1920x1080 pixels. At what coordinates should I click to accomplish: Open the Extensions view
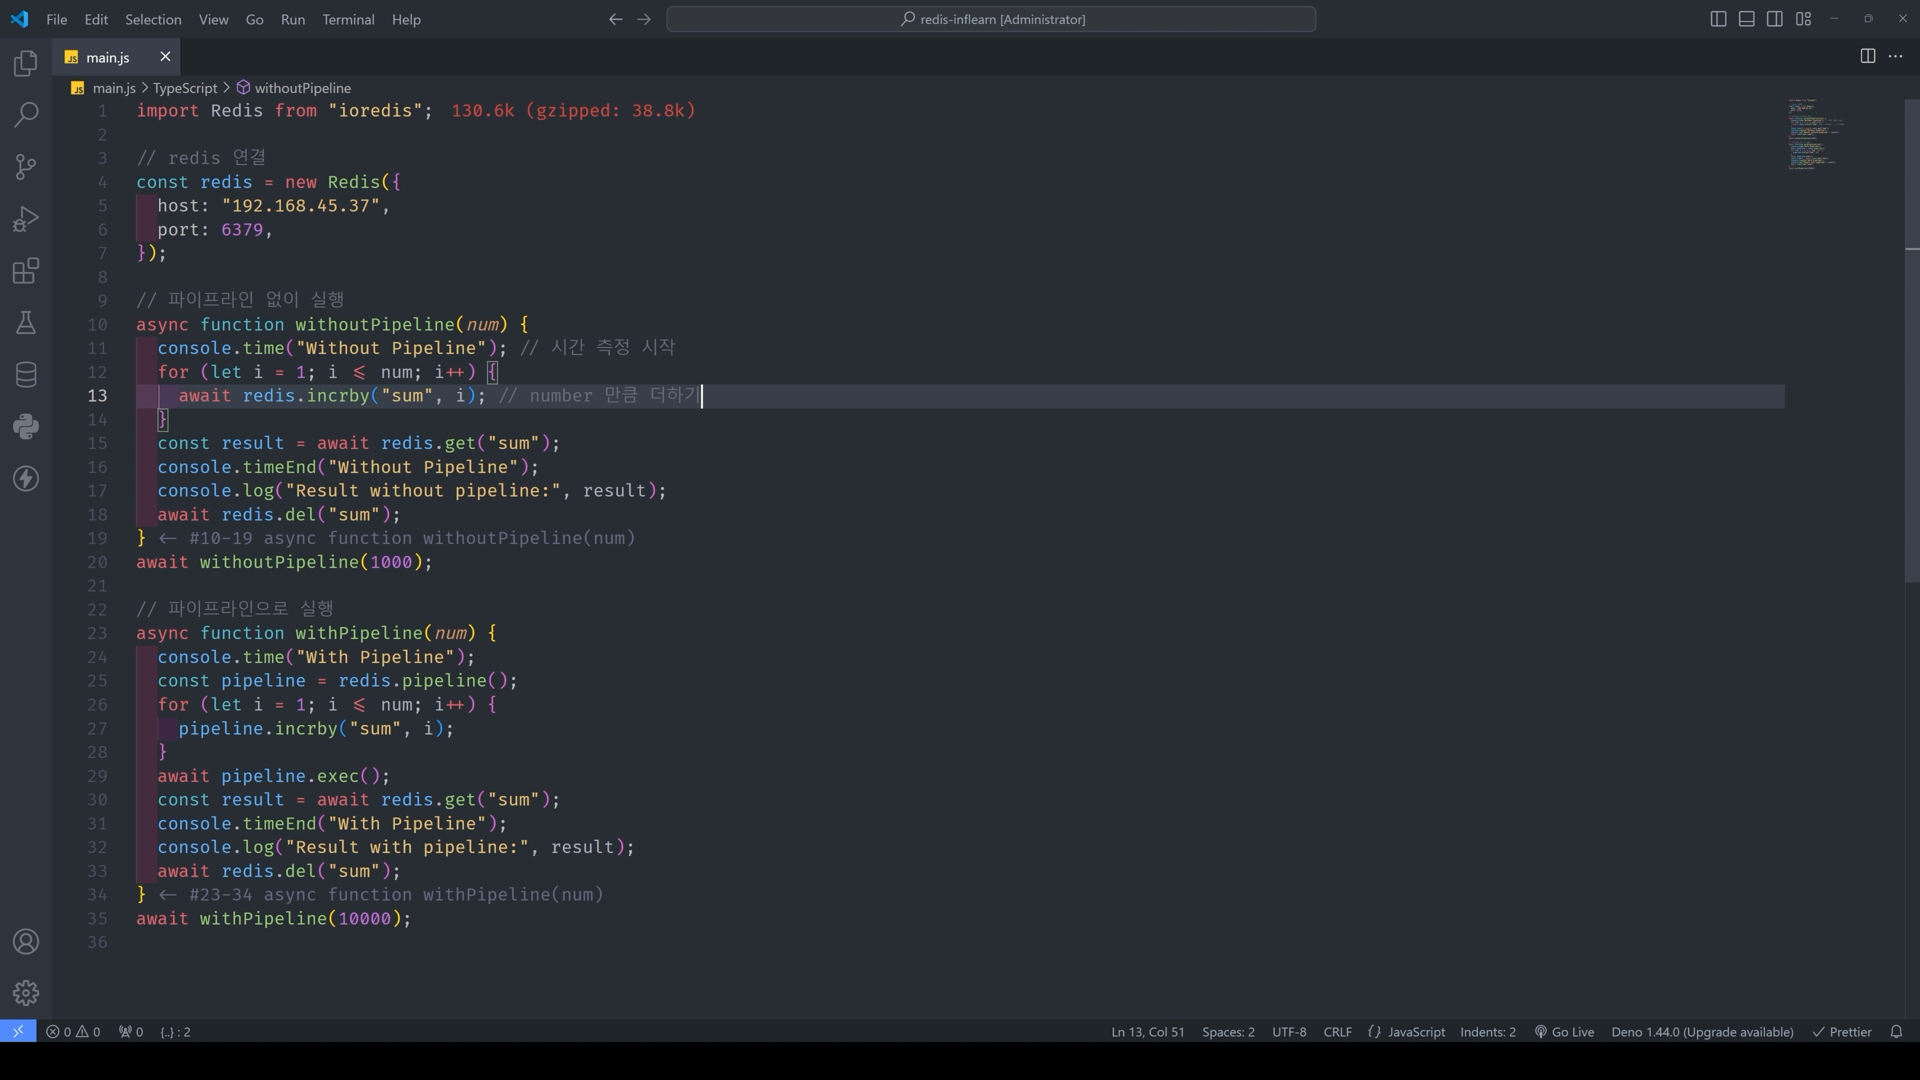click(26, 271)
